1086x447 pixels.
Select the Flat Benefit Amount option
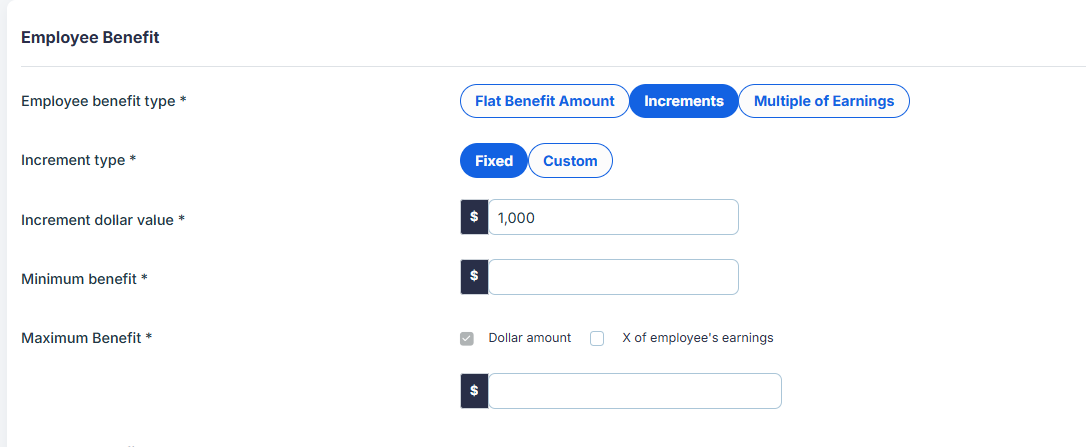(544, 101)
